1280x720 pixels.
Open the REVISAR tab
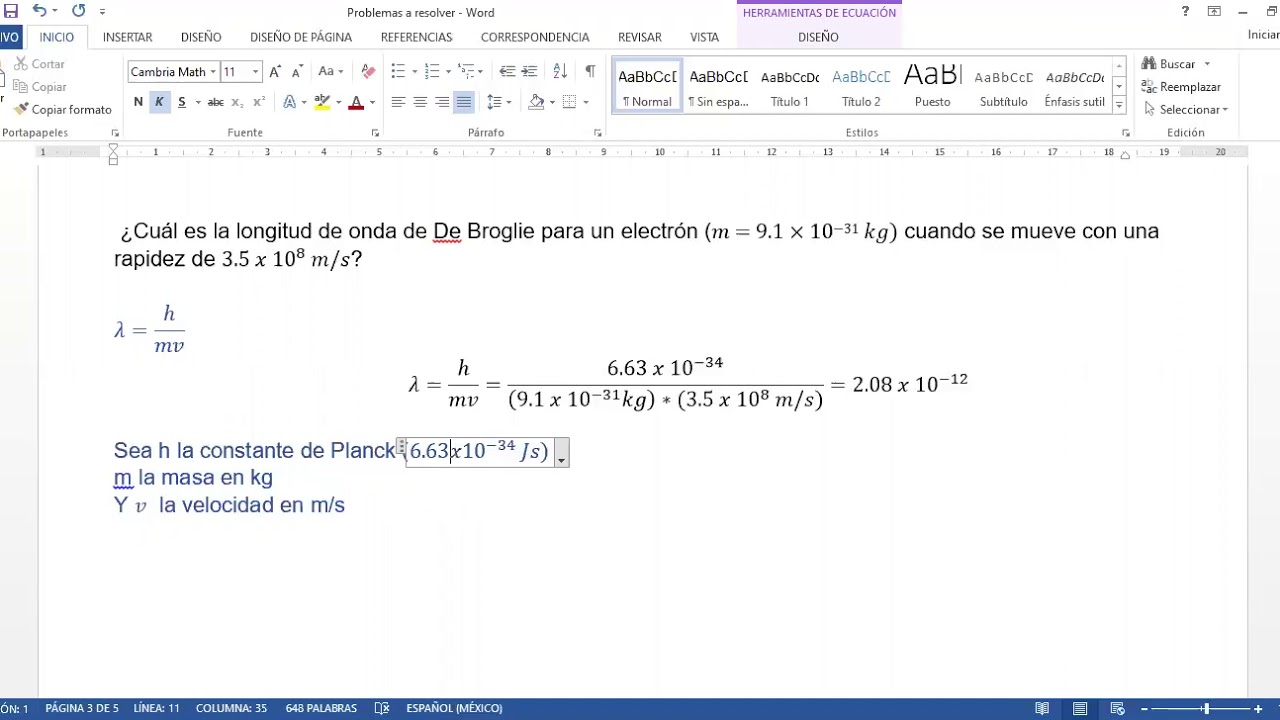coord(640,37)
